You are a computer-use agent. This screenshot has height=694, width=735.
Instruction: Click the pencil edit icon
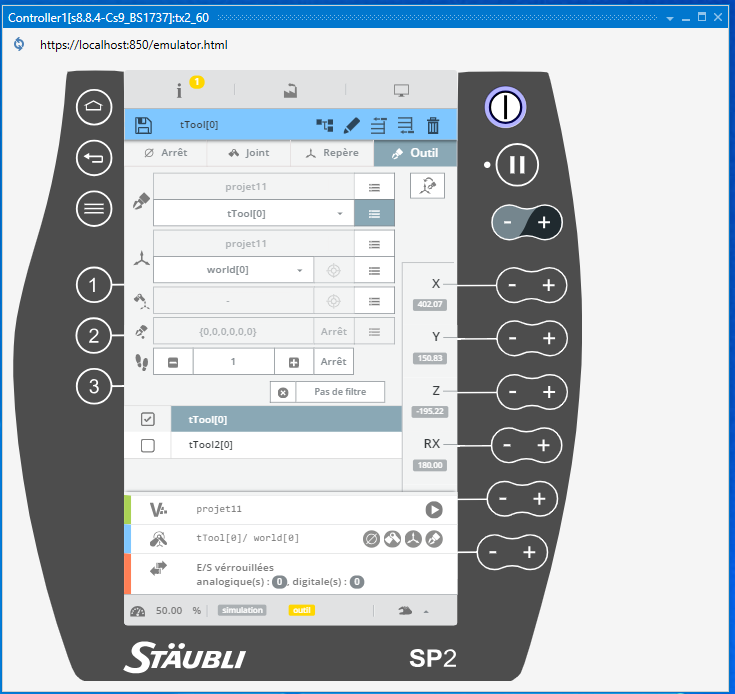point(351,125)
